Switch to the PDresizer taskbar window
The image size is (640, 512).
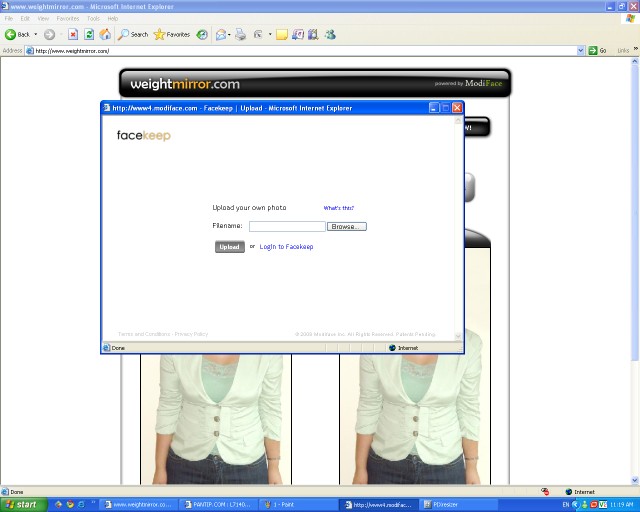(459, 505)
